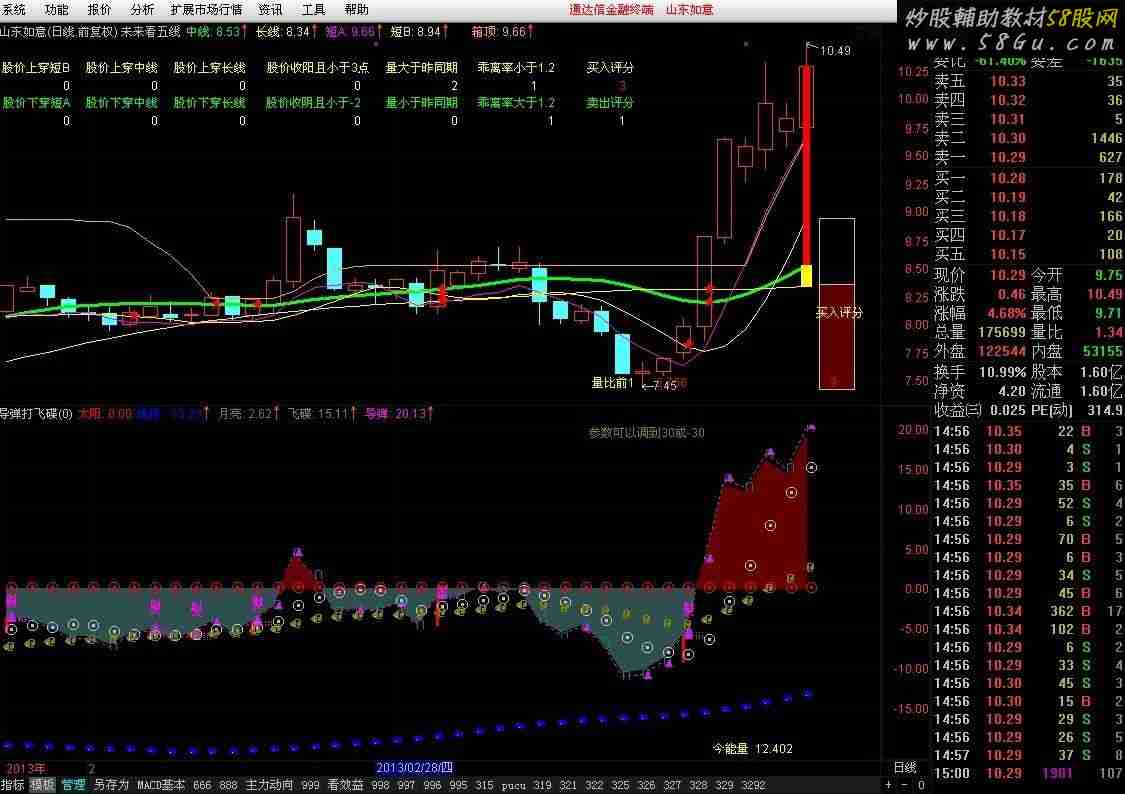Click the 15:00 10.29 trade row
The image size is (1125, 794).
[x=1027, y=773]
